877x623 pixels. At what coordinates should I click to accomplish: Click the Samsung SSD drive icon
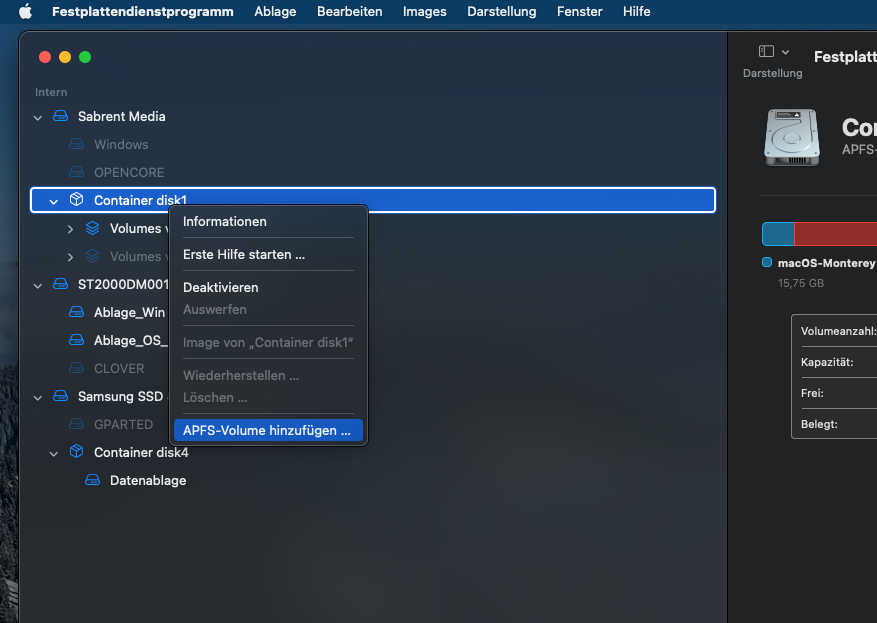pyautogui.click(x=60, y=396)
